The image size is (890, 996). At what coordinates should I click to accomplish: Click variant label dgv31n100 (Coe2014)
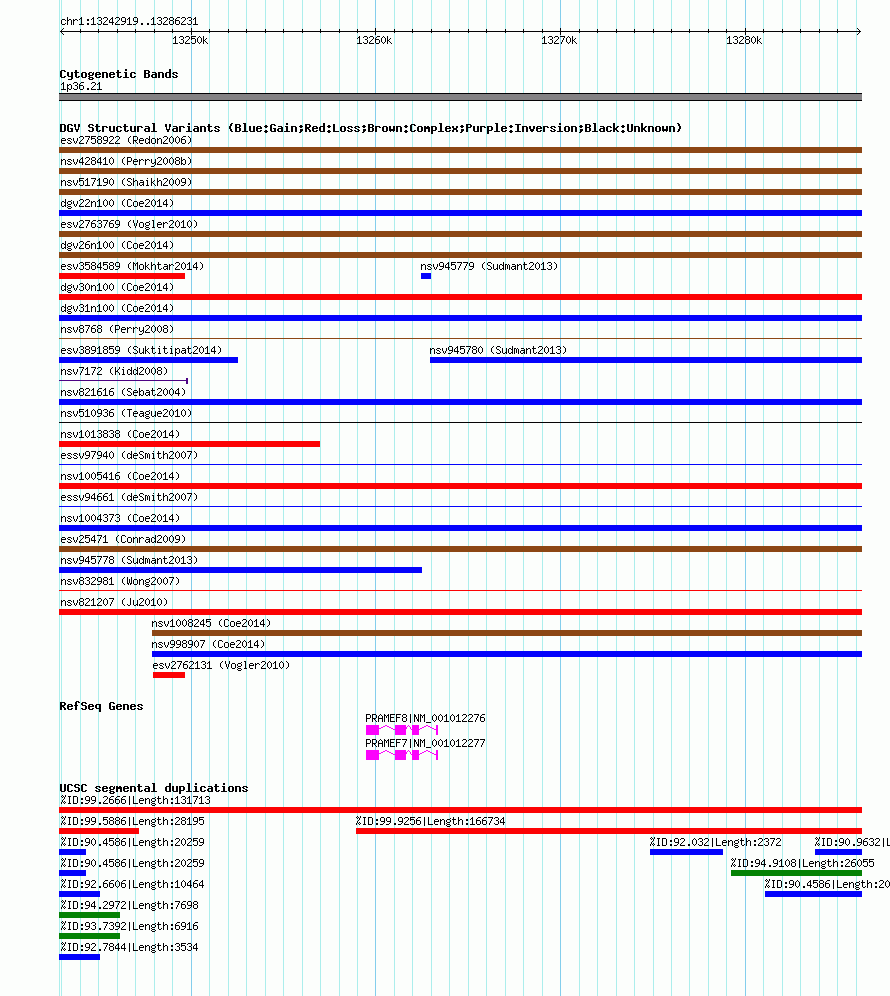click(x=117, y=308)
